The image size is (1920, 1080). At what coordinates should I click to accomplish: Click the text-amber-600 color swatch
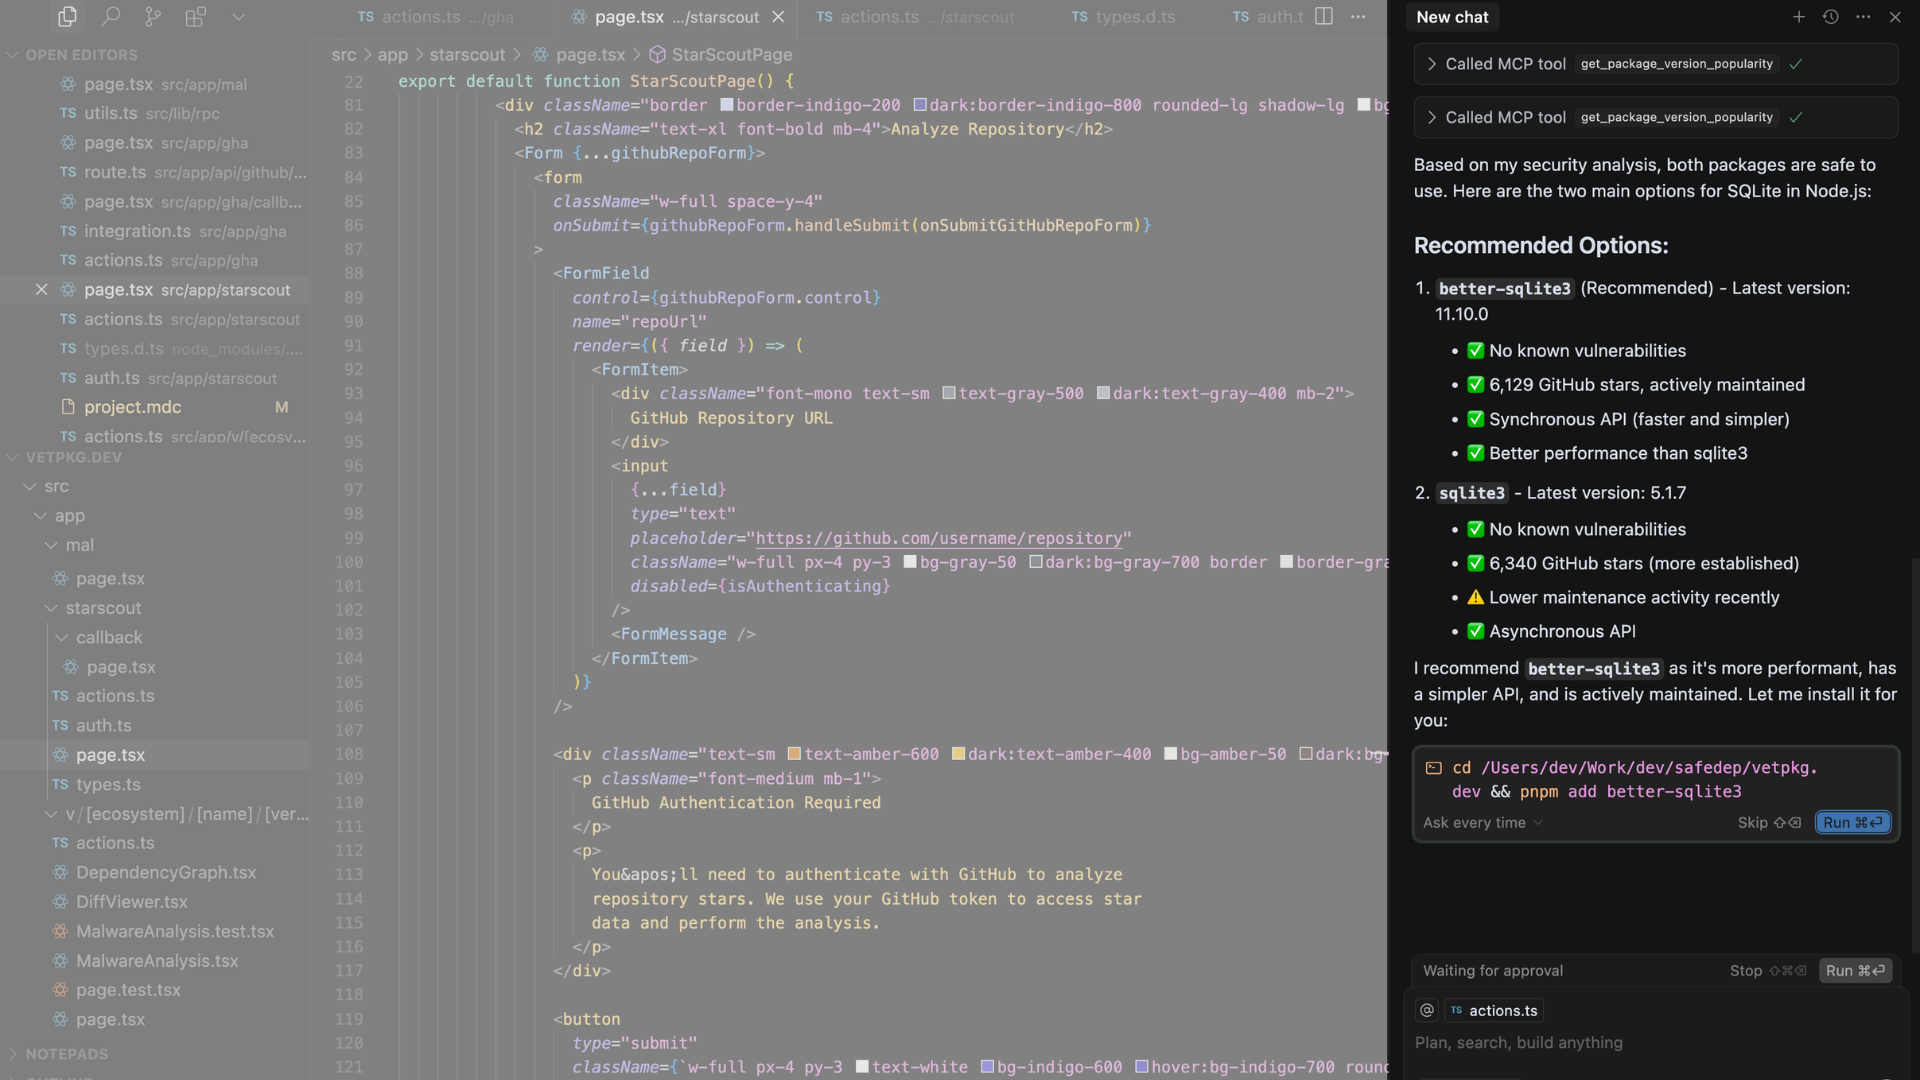(794, 755)
